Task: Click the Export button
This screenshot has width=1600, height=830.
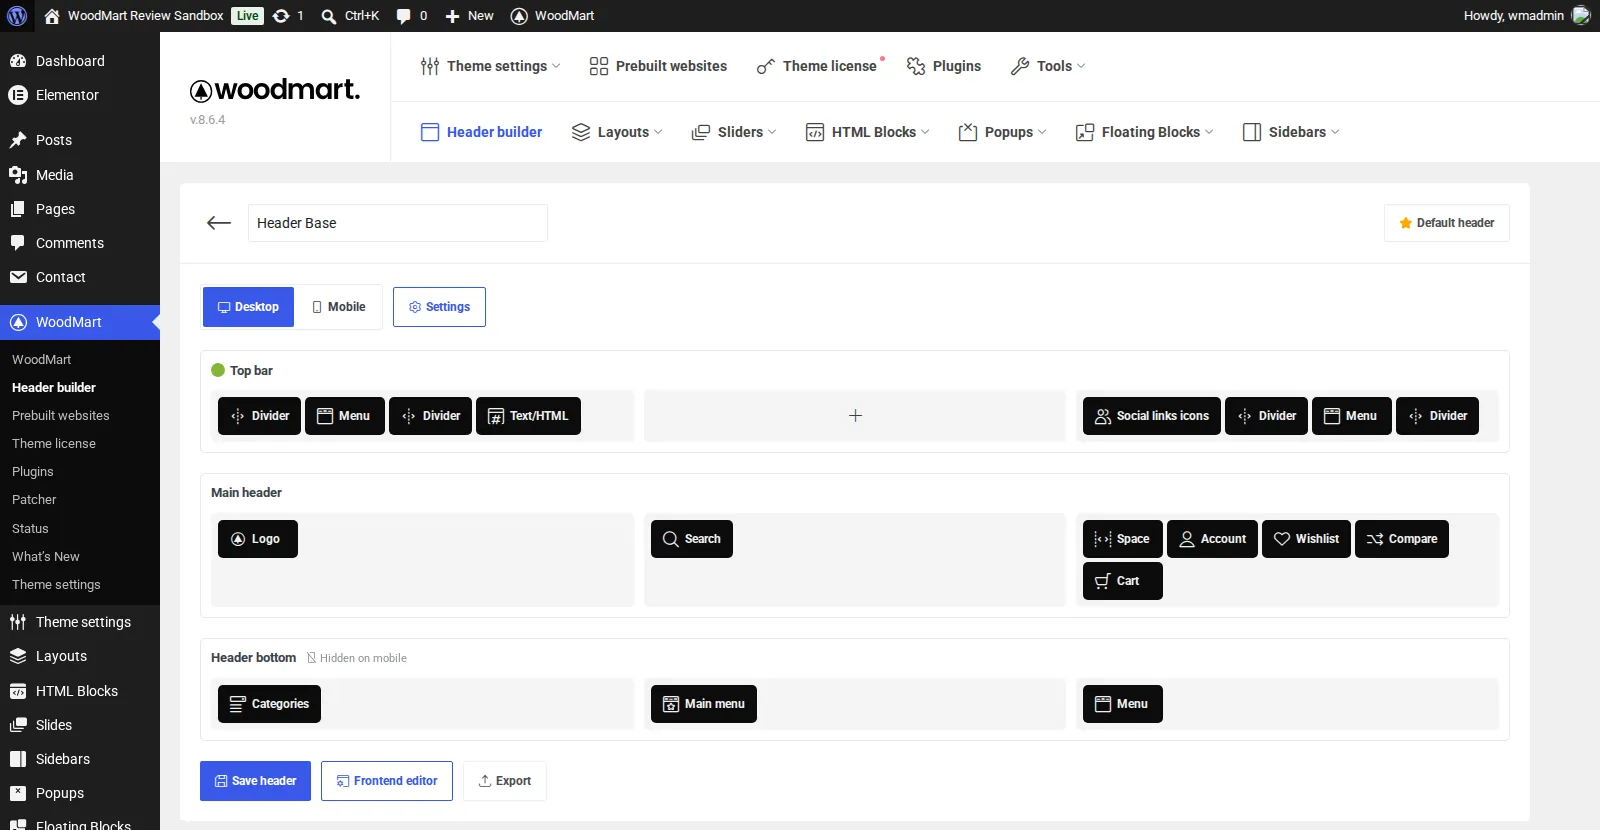Action: click(x=505, y=781)
